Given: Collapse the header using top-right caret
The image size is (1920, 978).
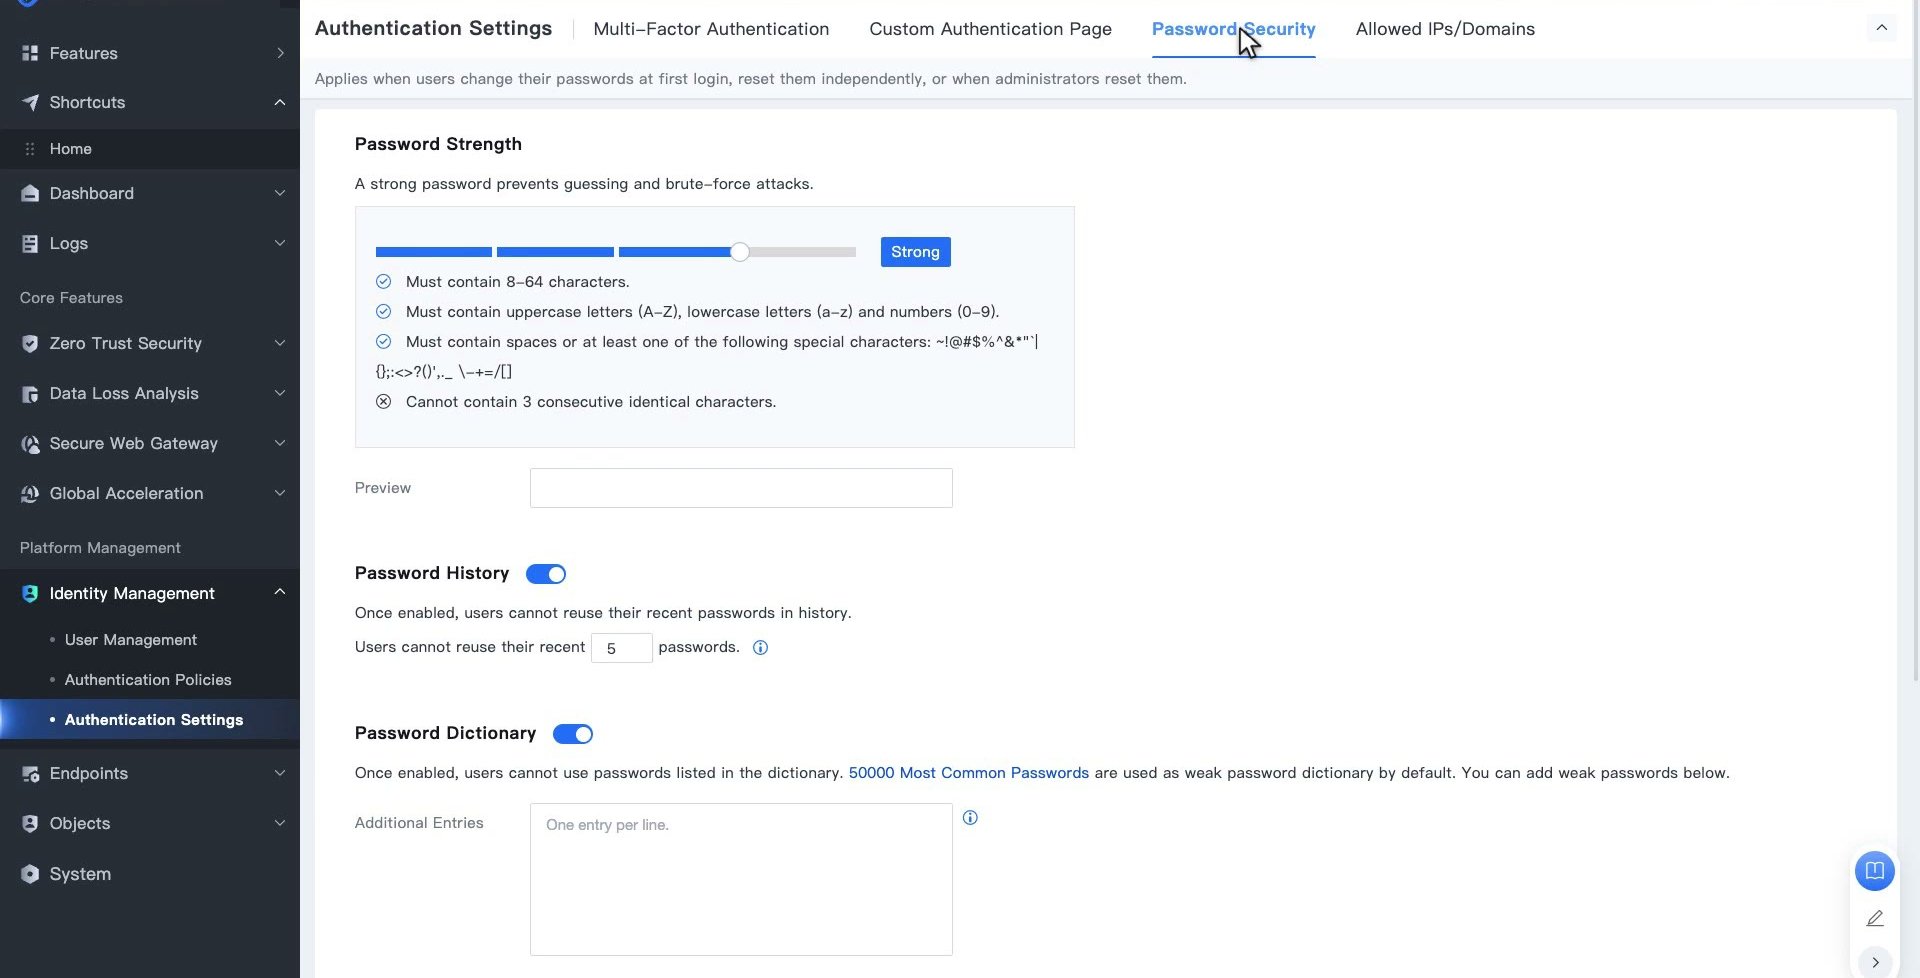Looking at the screenshot, I should click(x=1881, y=28).
